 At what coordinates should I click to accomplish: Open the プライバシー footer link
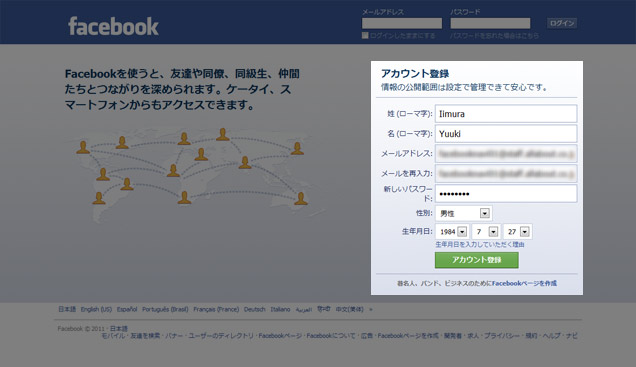pyautogui.click(x=502, y=336)
